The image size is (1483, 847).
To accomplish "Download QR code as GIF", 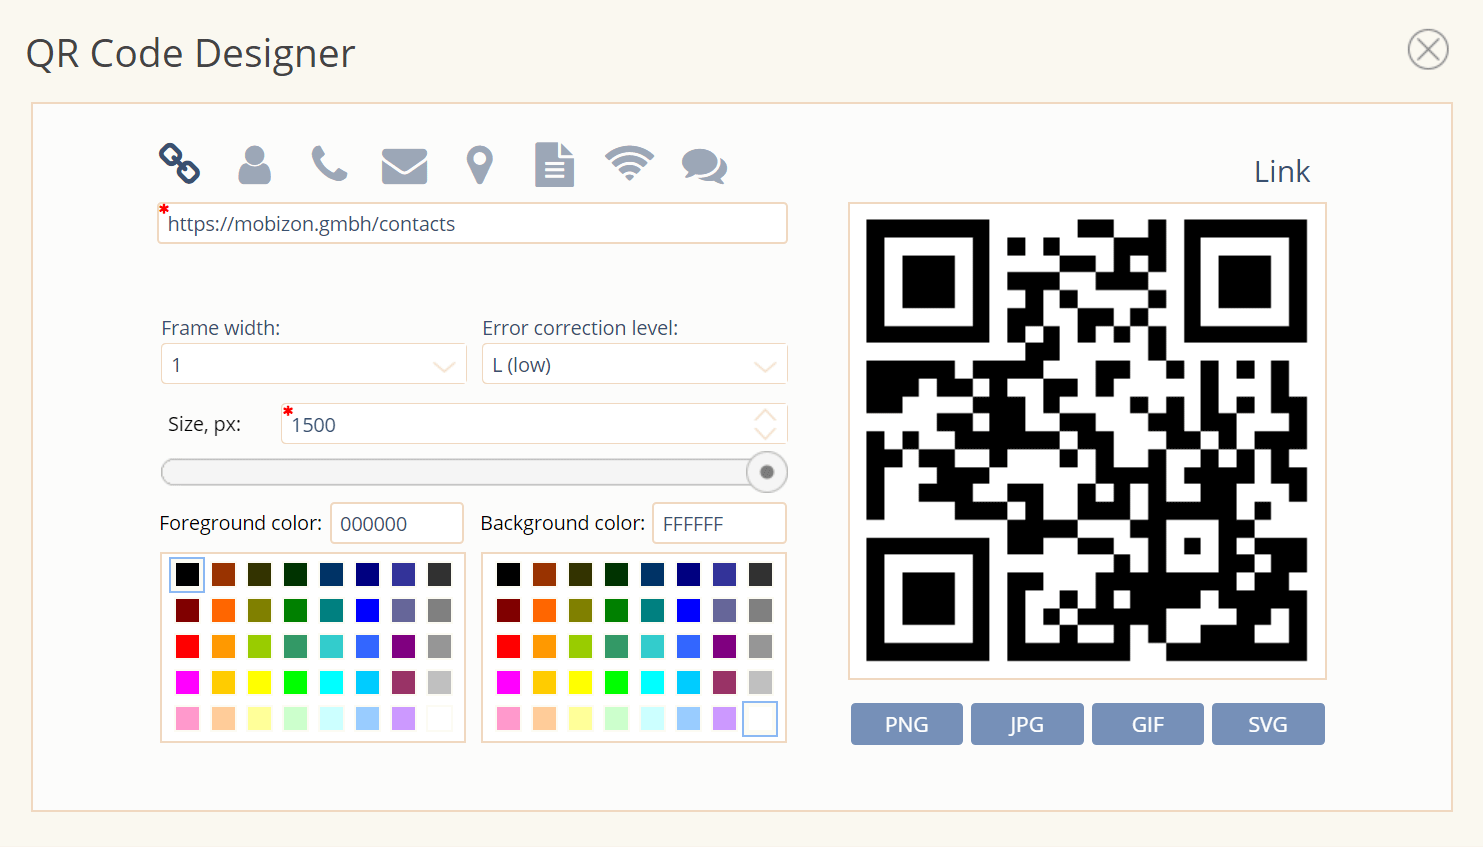I will coord(1148,724).
